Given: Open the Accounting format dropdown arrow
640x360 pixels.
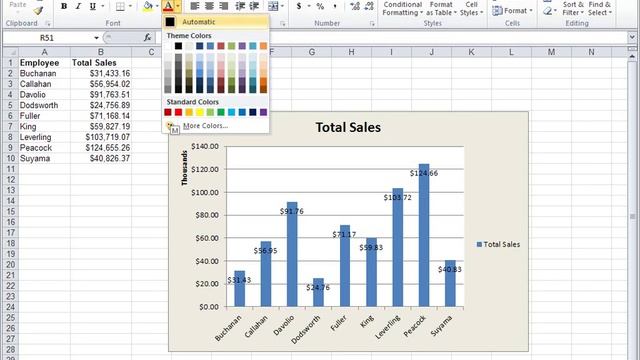Looking at the screenshot, I should 309,6.
